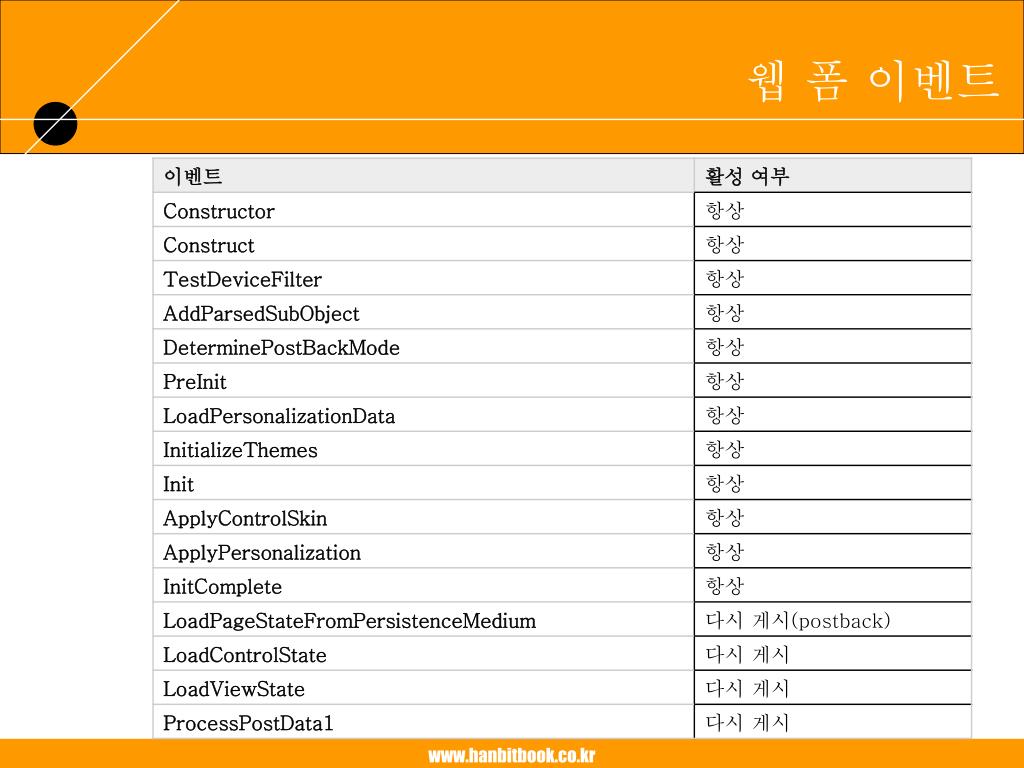Select '항상' in the ApplyControlSkin row
The width and height of the screenshot is (1024, 768).
pyautogui.click(x=725, y=518)
